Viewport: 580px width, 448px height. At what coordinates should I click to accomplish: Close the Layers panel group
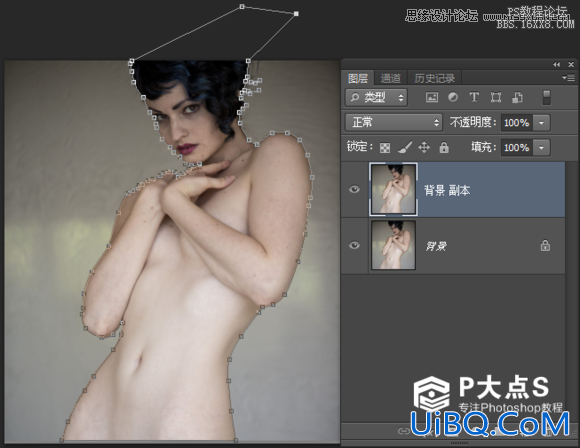(571, 64)
